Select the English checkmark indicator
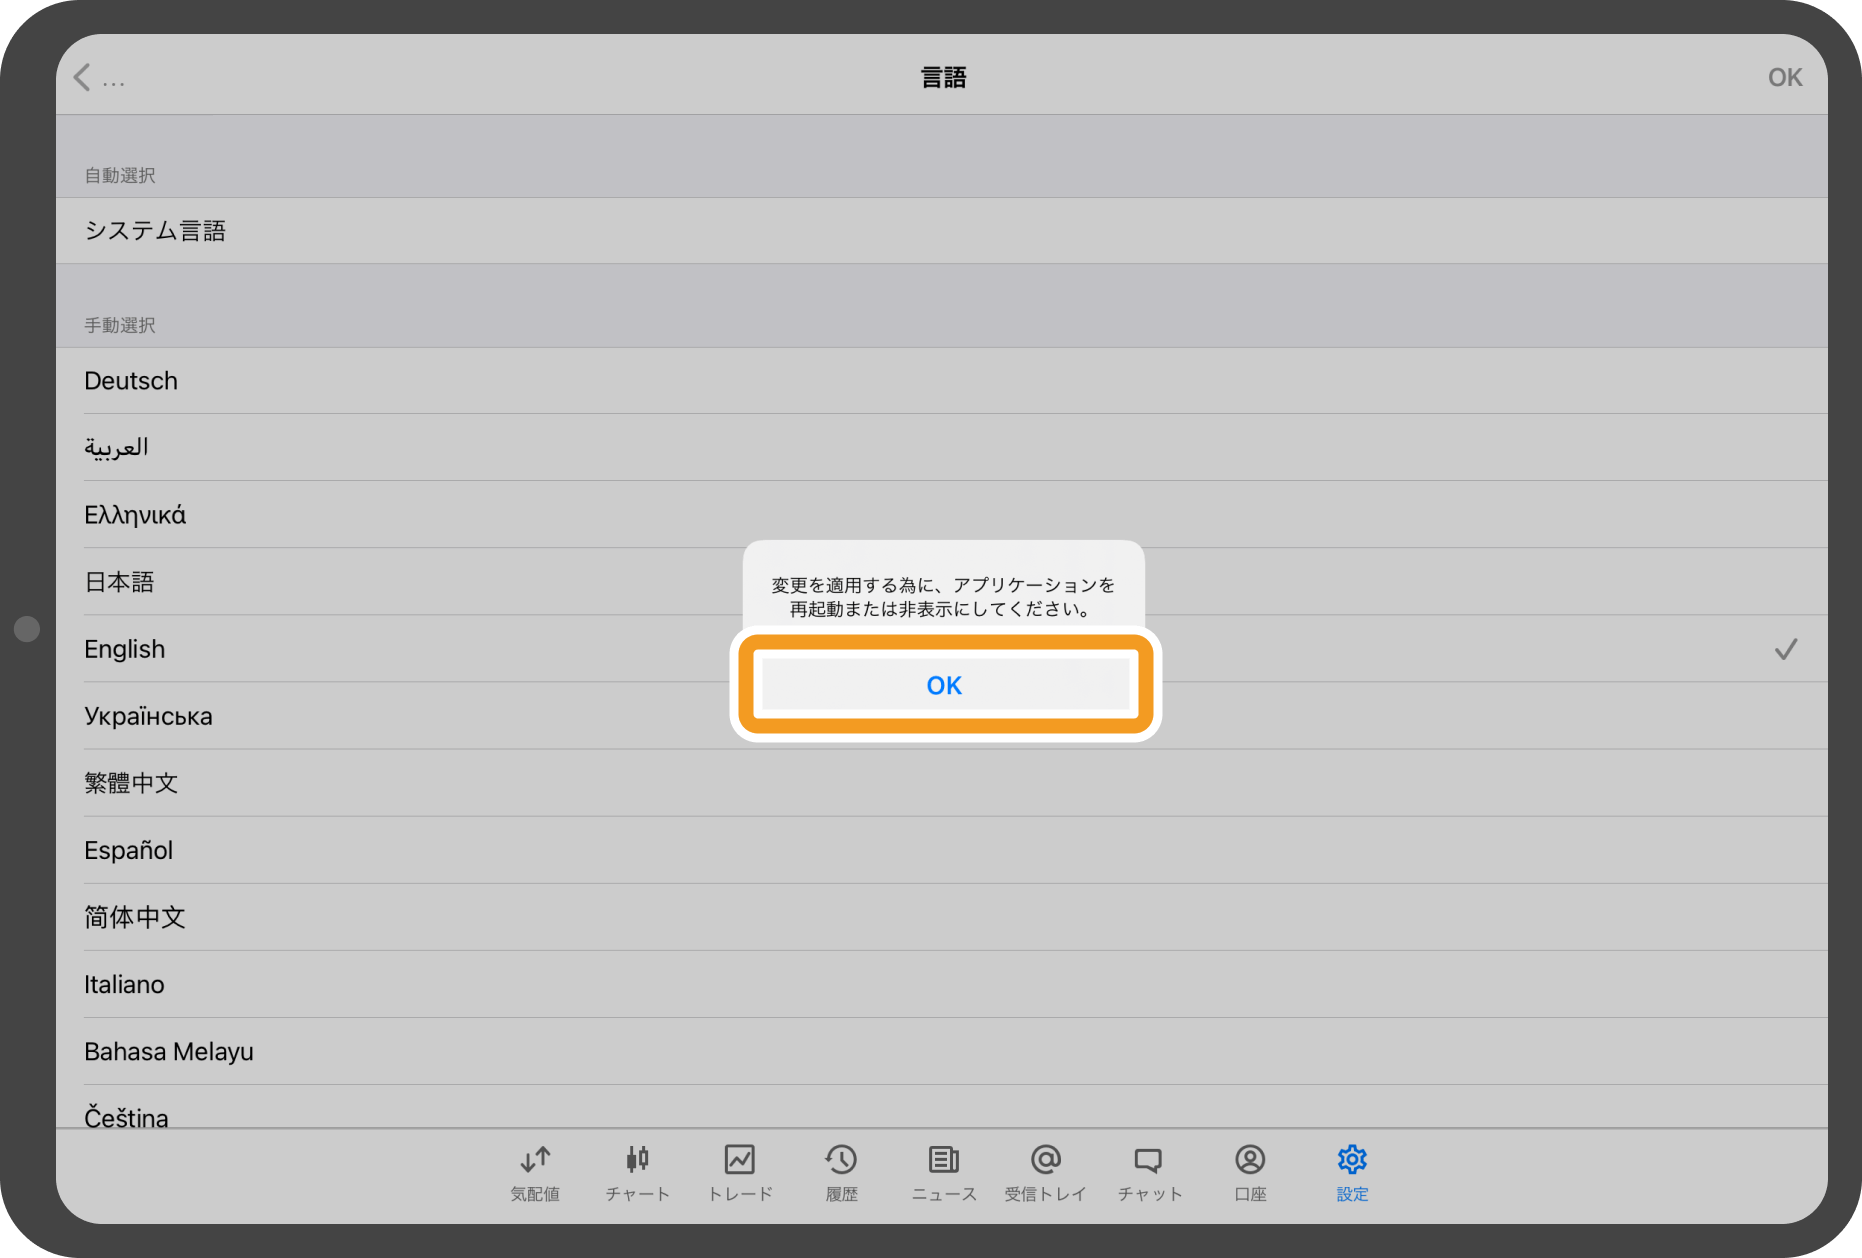1862x1258 pixels. tap(1785, 650)
